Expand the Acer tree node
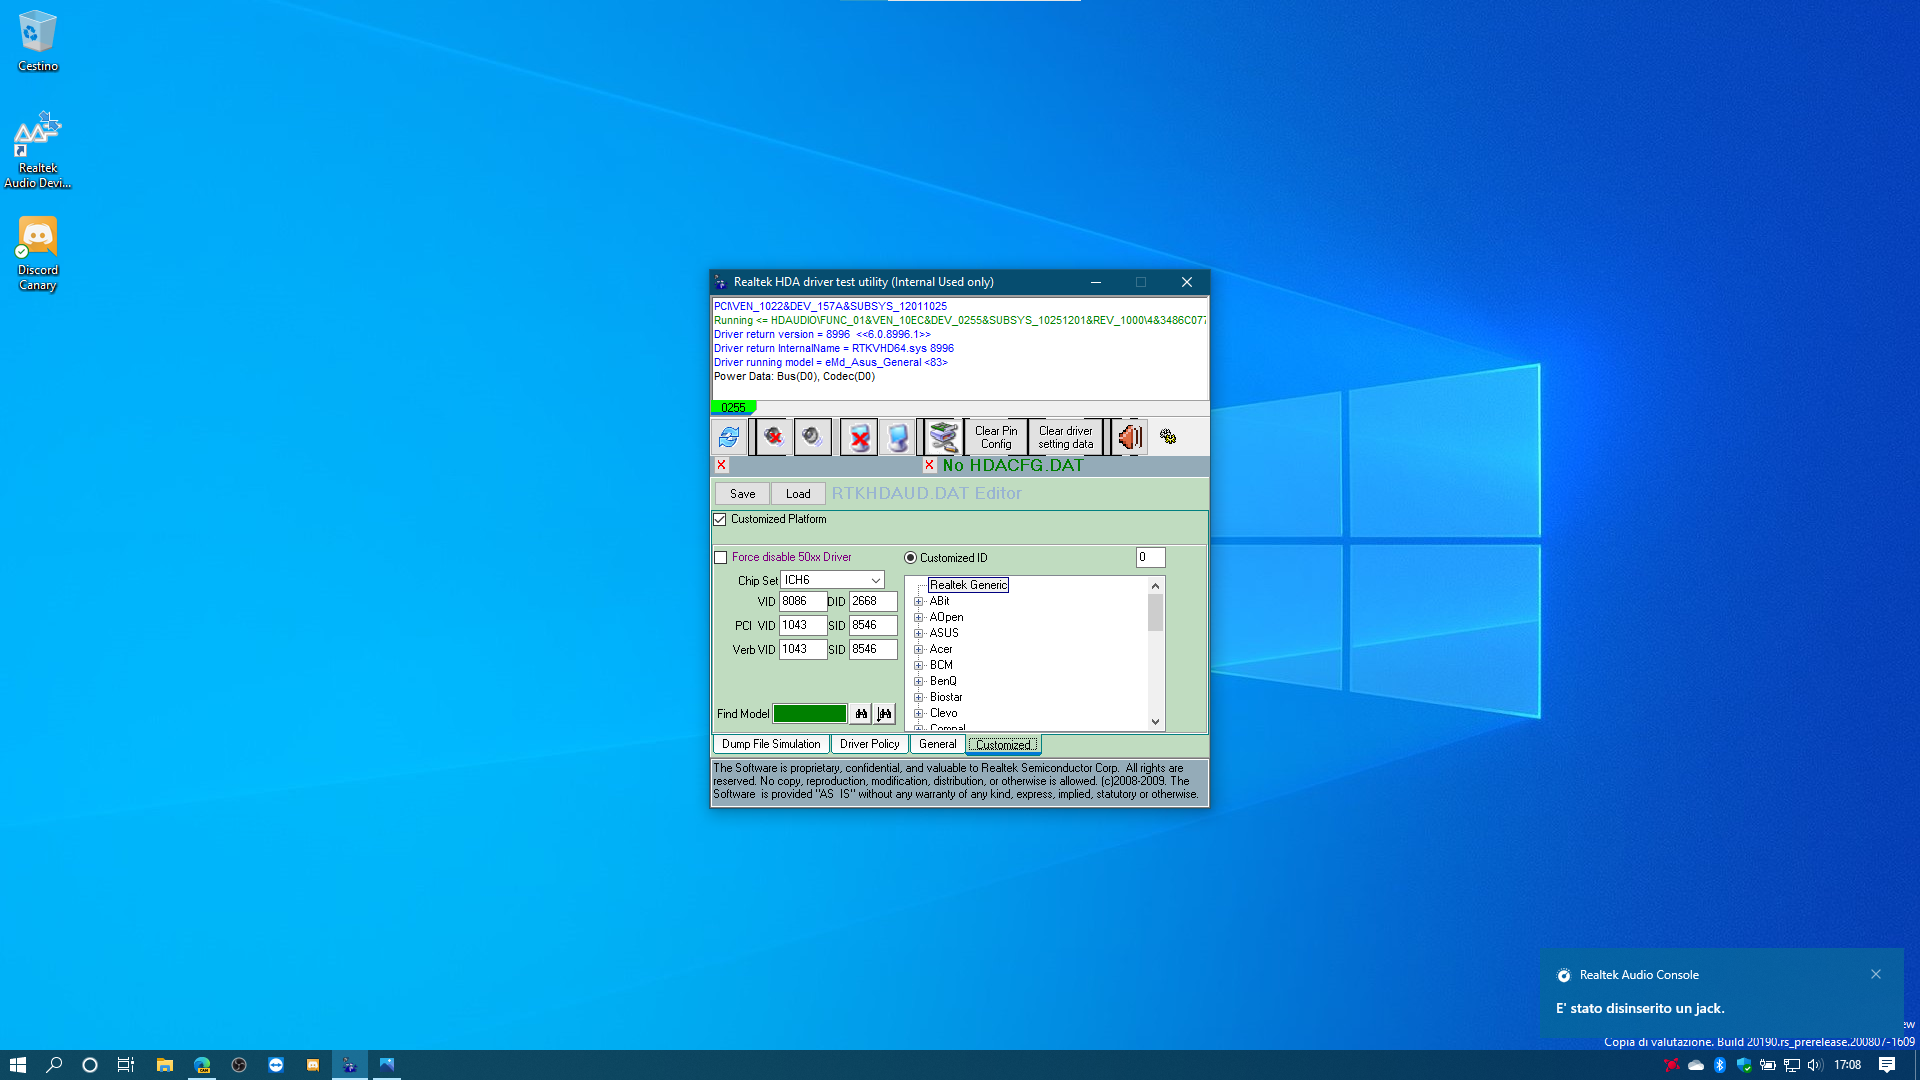Screen dimensions: 1920x1080 point(919,650)
